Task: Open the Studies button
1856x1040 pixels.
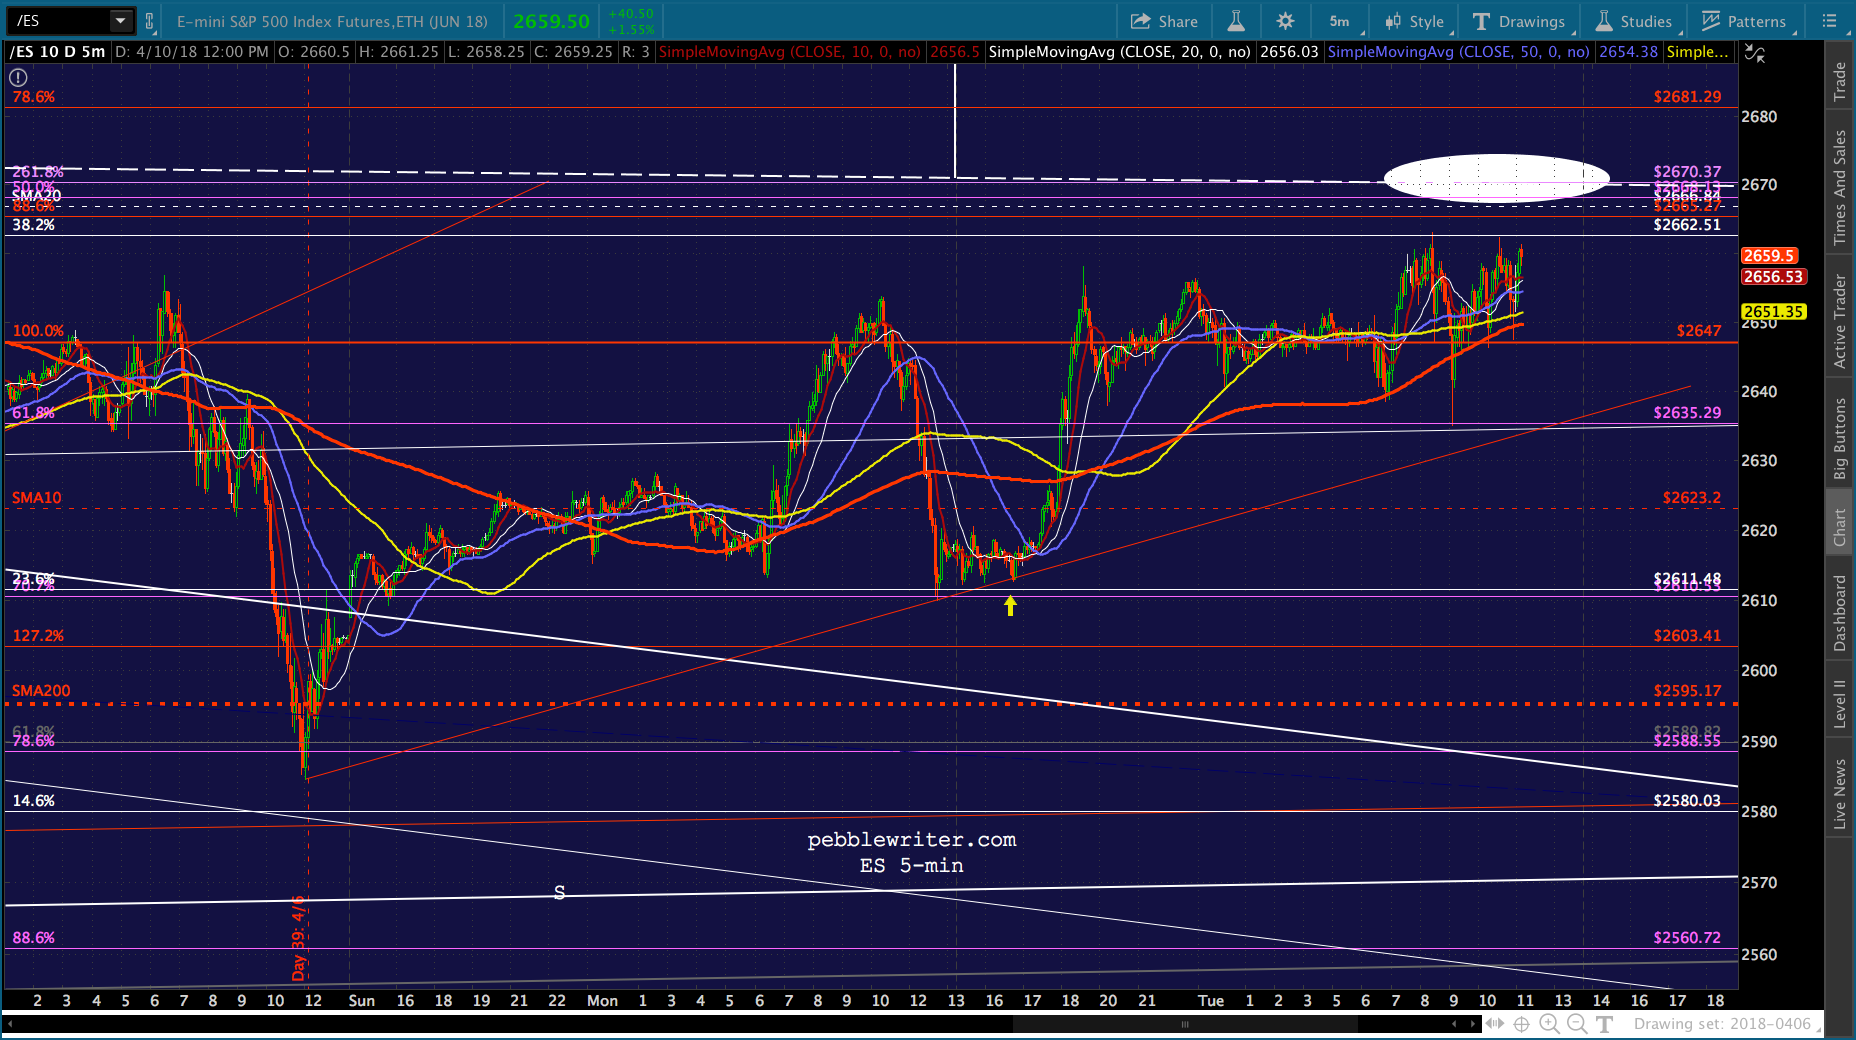Action: coord(1633,21)
